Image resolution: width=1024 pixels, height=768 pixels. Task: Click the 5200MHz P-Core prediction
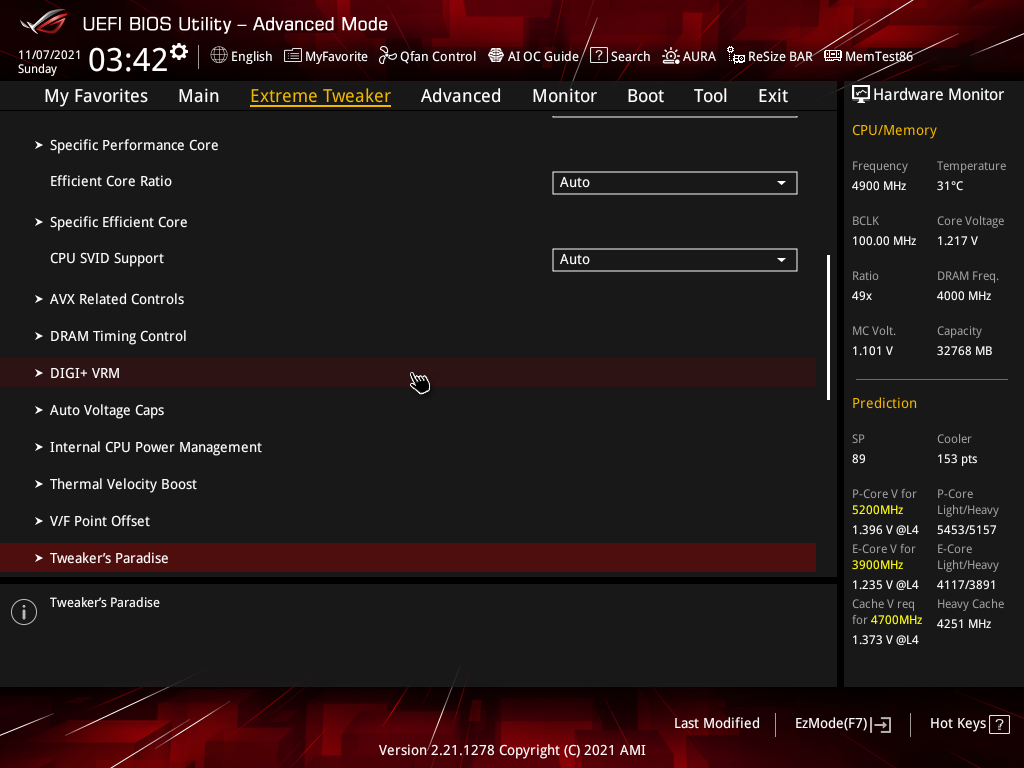point(878,510)
